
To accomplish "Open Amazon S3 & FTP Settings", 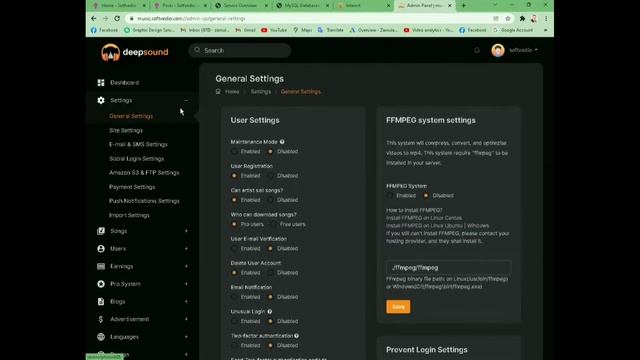I will 144,173.
